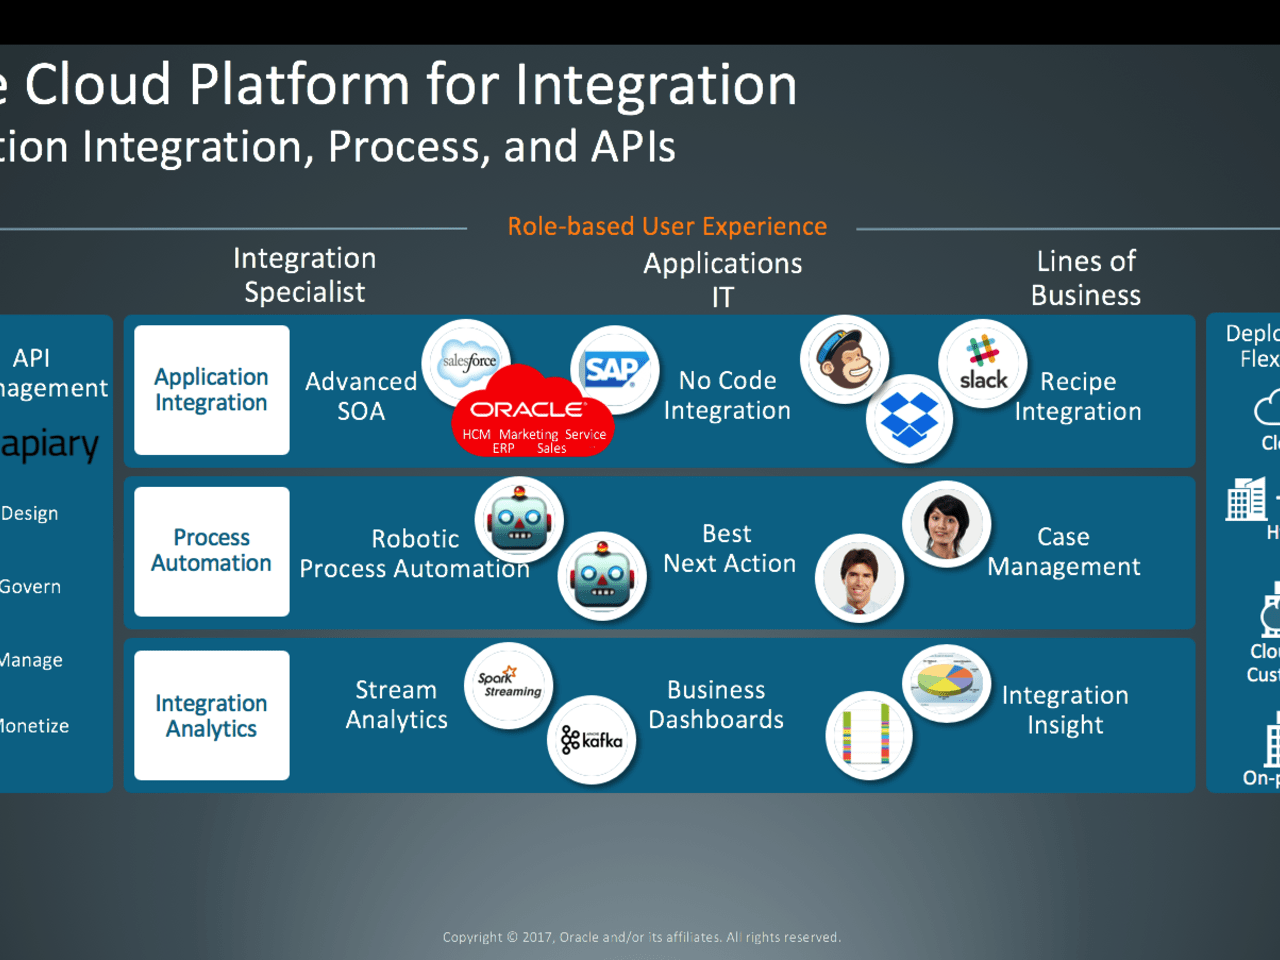
Task: Click the Copyright 2017 Oracle footer text
Action: [x=642, y=937]
